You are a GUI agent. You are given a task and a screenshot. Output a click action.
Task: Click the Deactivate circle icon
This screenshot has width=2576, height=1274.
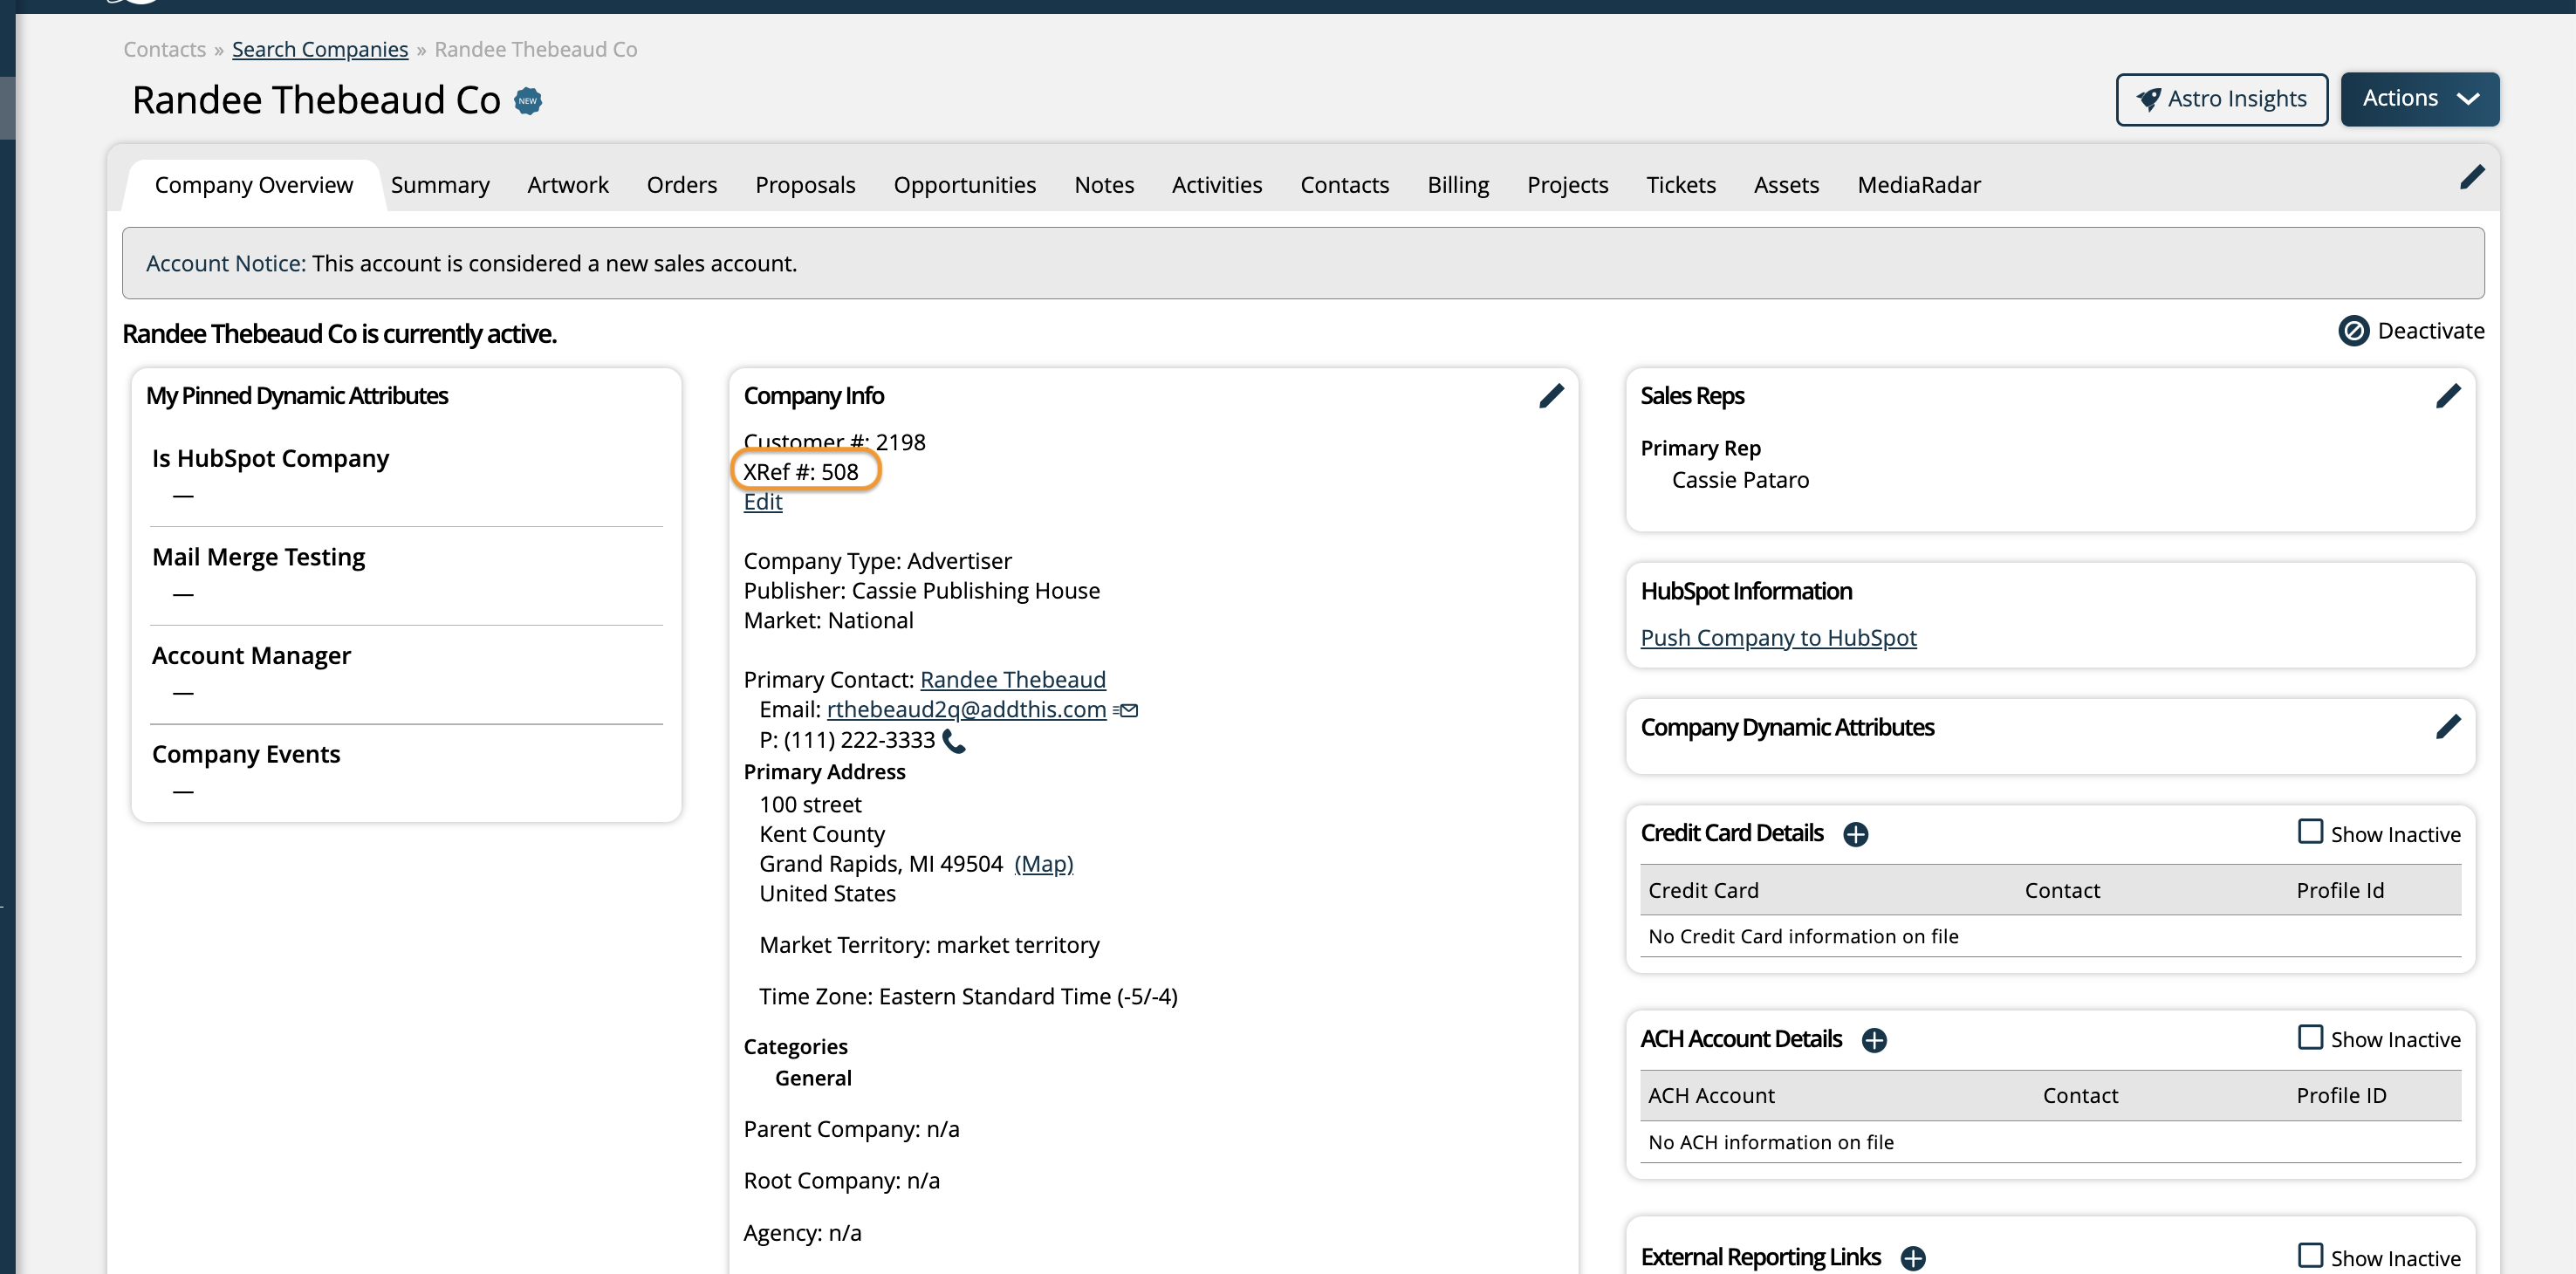coord(2353,331)
